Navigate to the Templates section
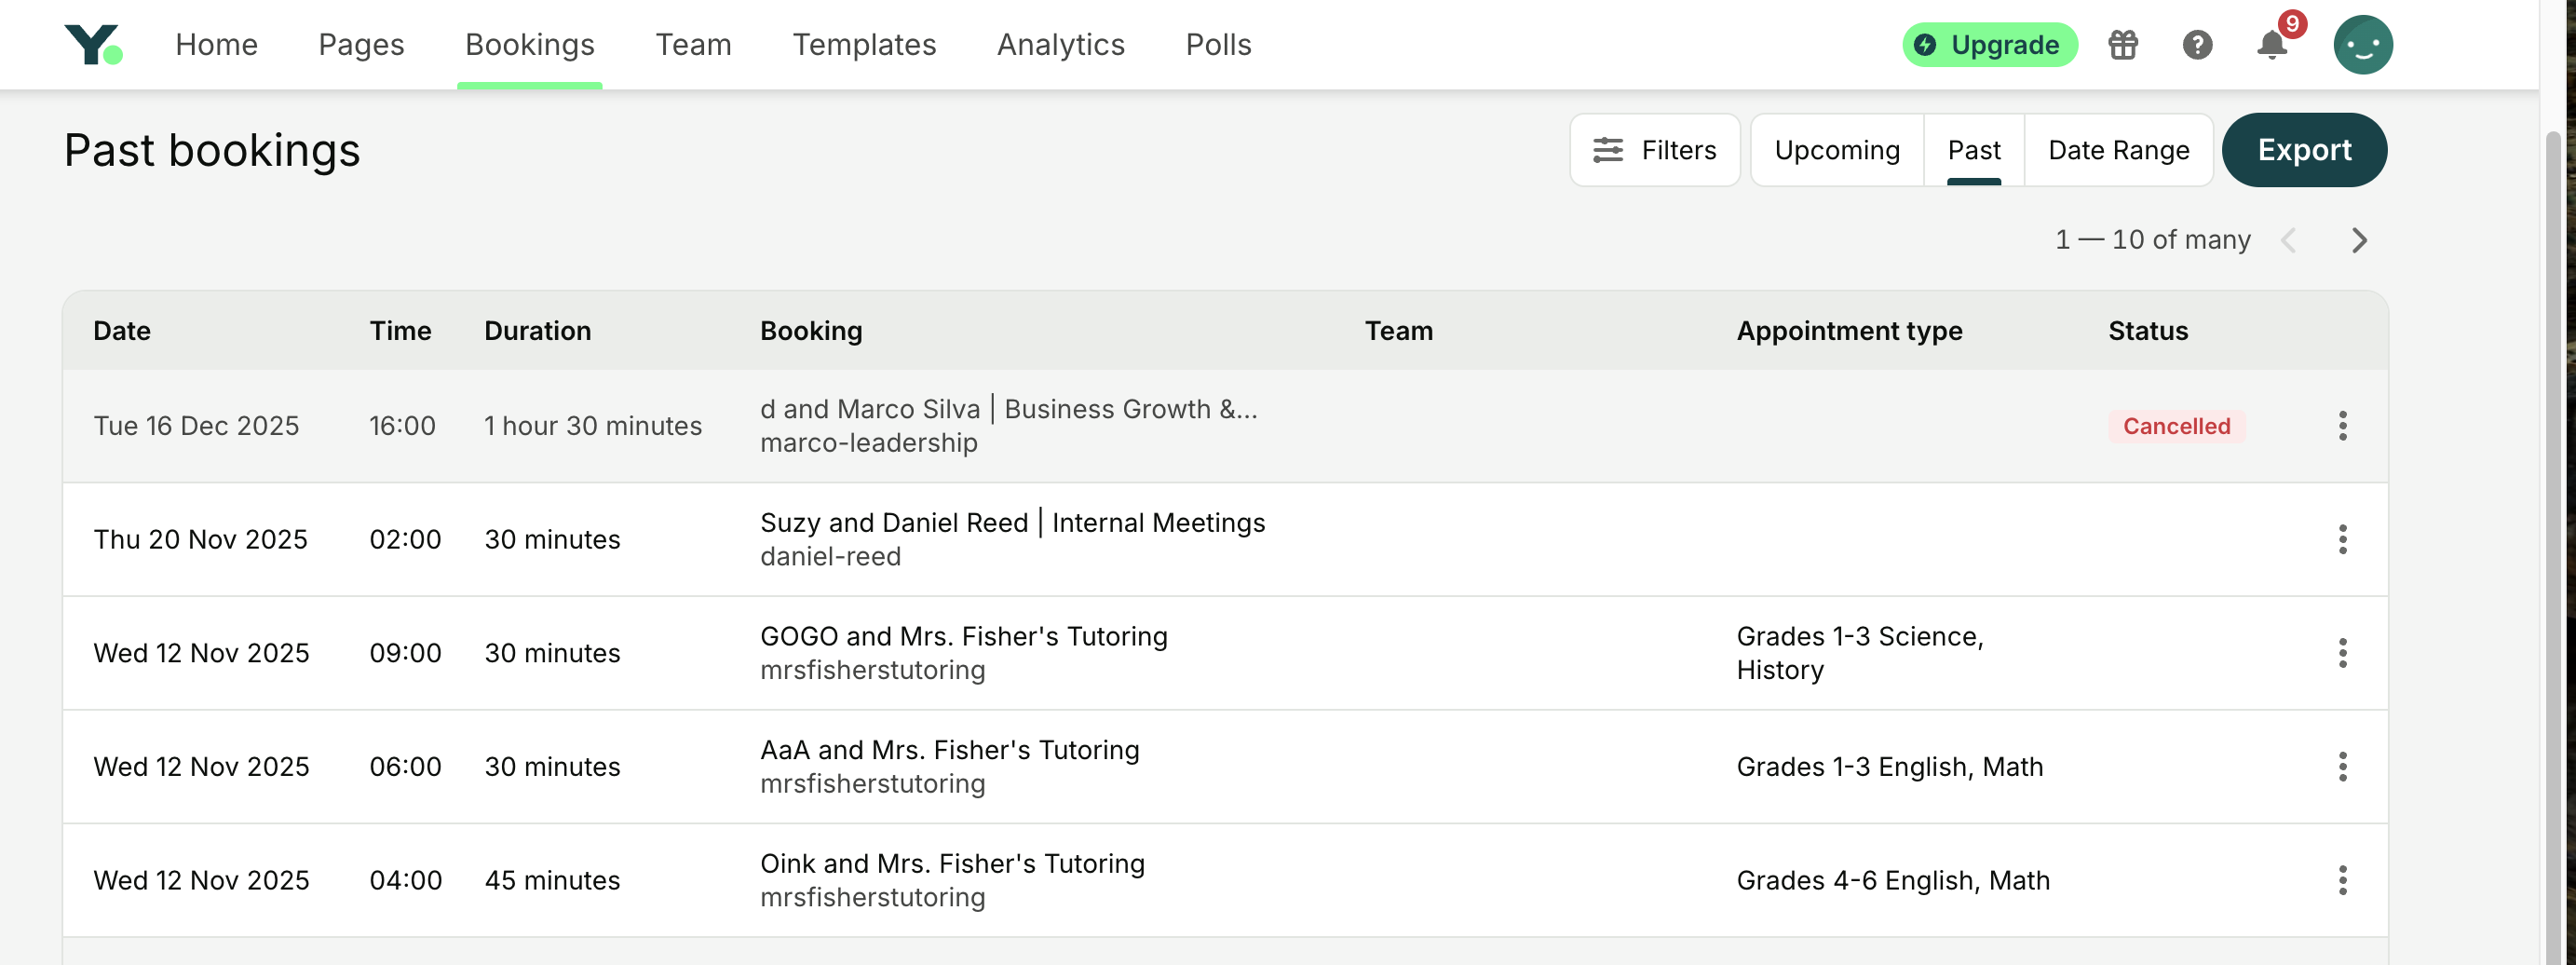The image size is (2576, 965). 864,45
